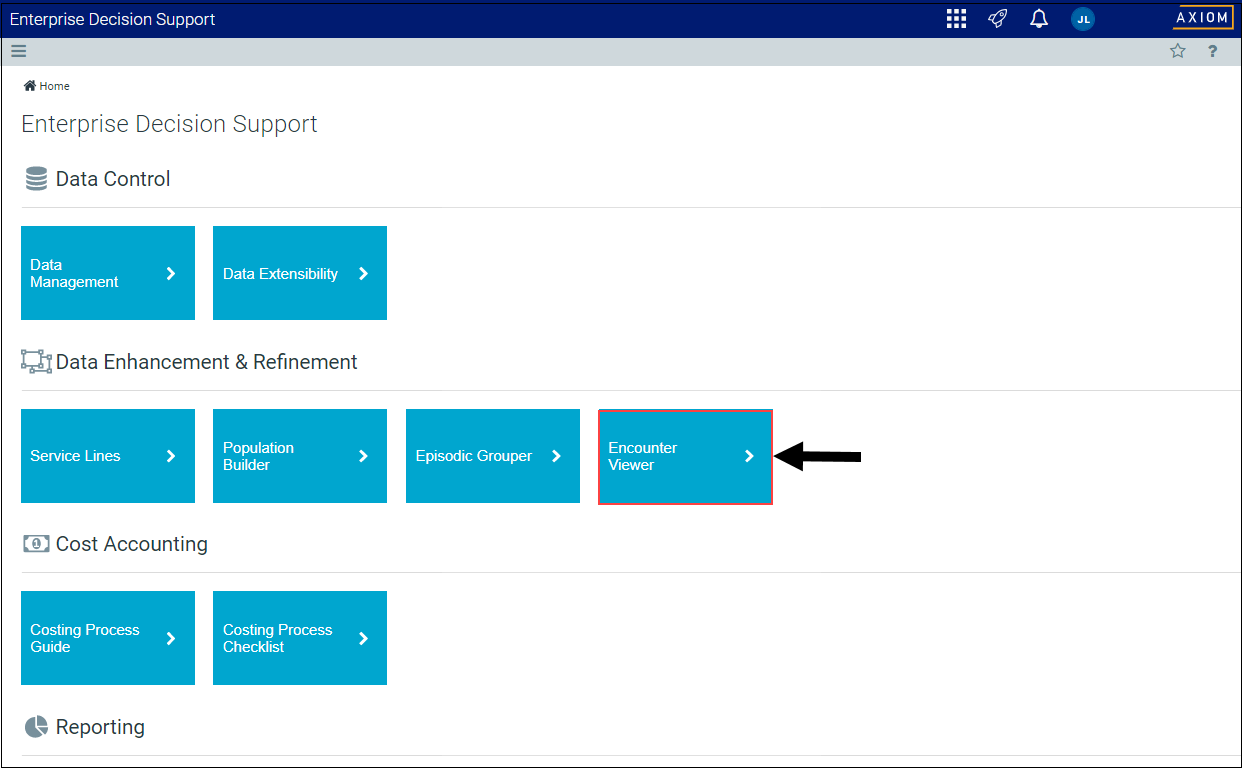This screenshot has height=768, width=1242.
Task: Open the JL user profile avatar
Action: click(x=1082, y=19)
